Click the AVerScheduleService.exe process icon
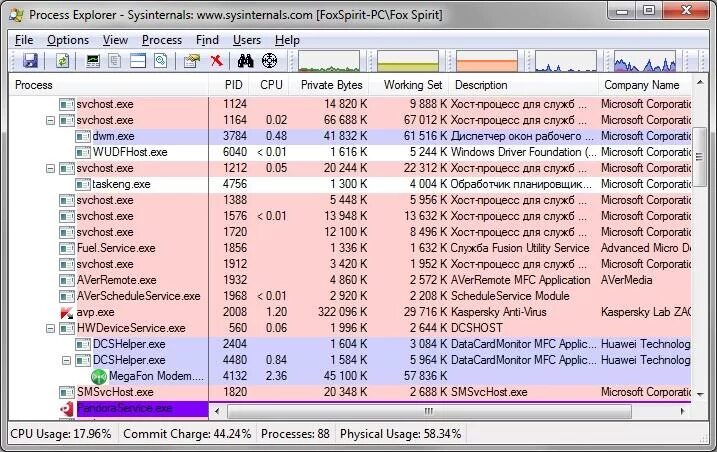 click(67, 296)
